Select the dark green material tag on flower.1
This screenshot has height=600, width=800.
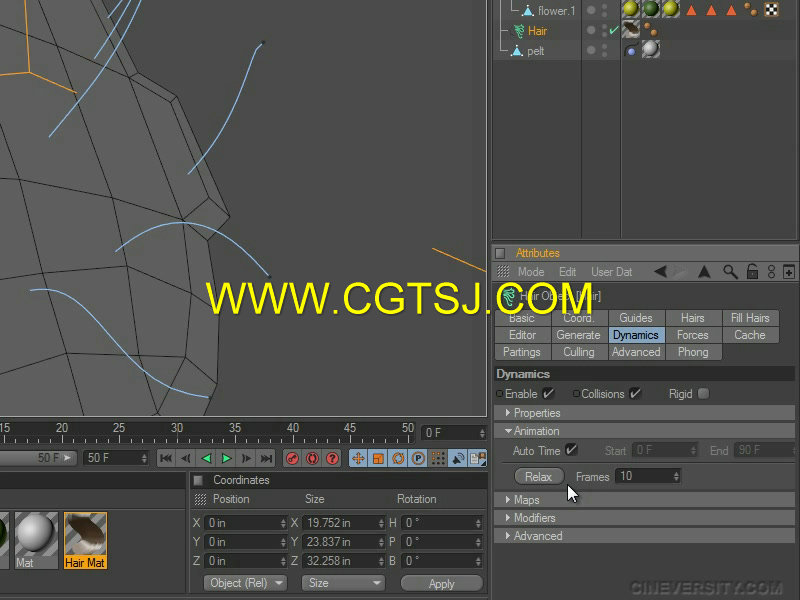tap(651, 9)
